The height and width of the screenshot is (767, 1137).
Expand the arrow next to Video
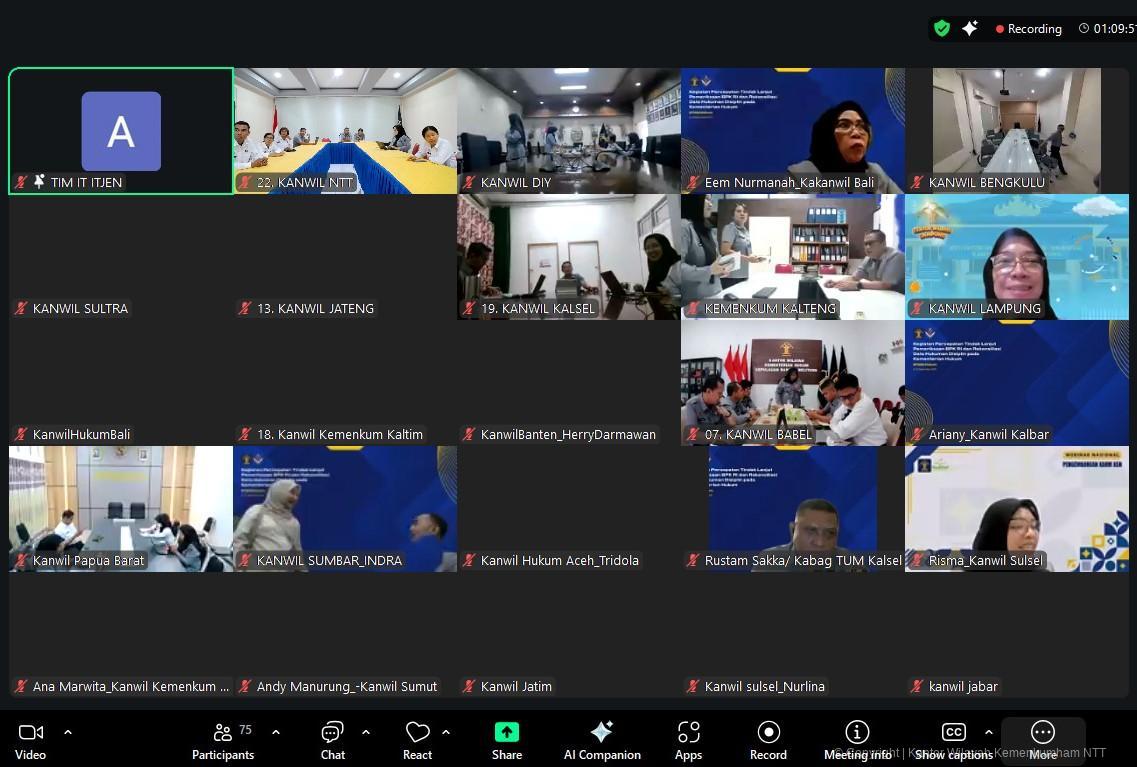point(68,732)
